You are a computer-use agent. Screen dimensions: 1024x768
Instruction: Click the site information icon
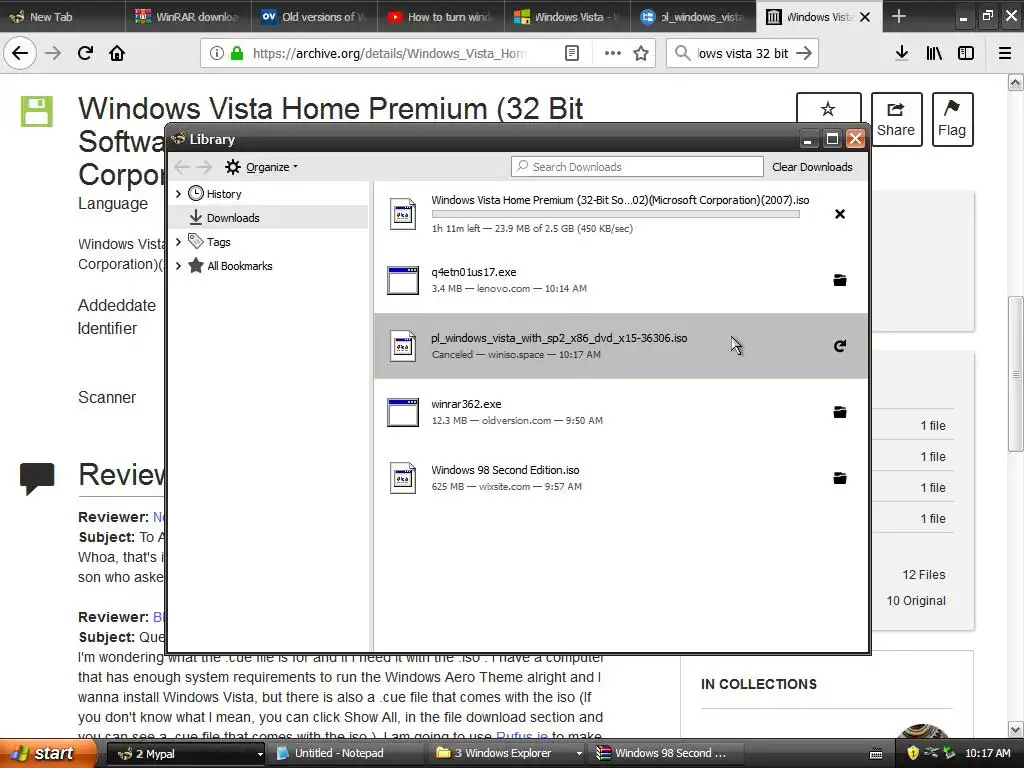pyautogui.click(x=216, y=53)
